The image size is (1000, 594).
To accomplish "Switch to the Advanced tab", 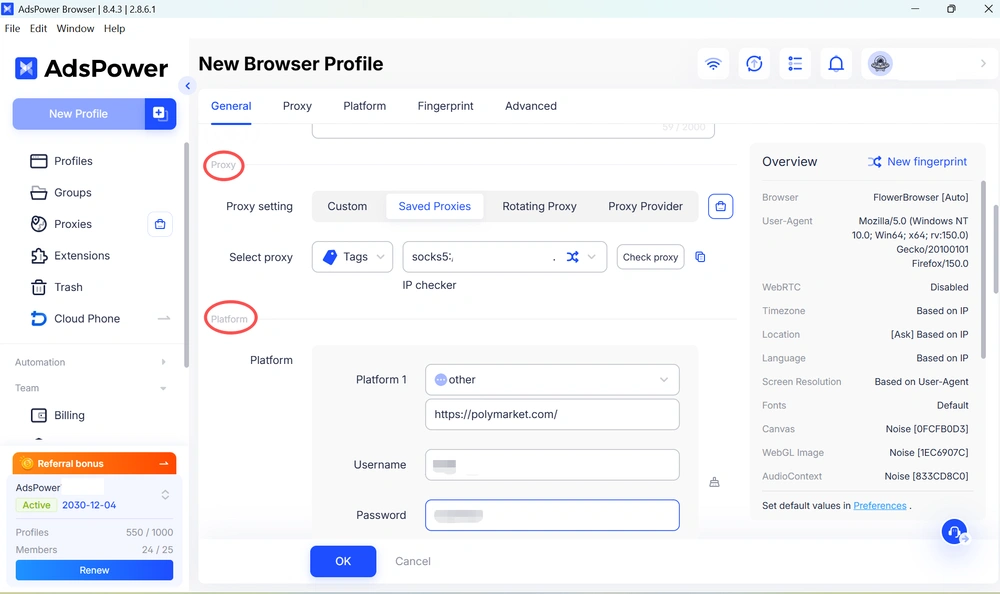I will point(531,106).
